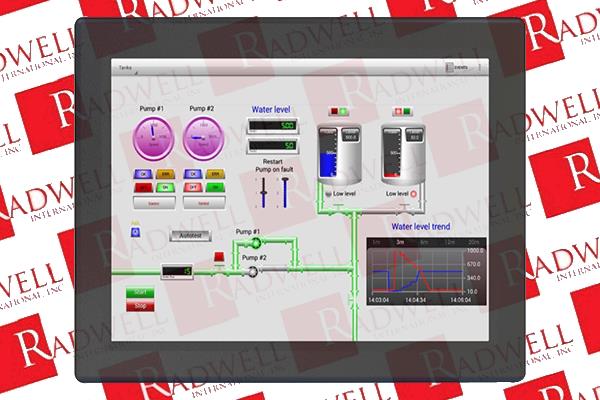This screenshot has height=400, width=600.
Task: Switch Pump #2 on with green button
Action: tap(215, 188)
